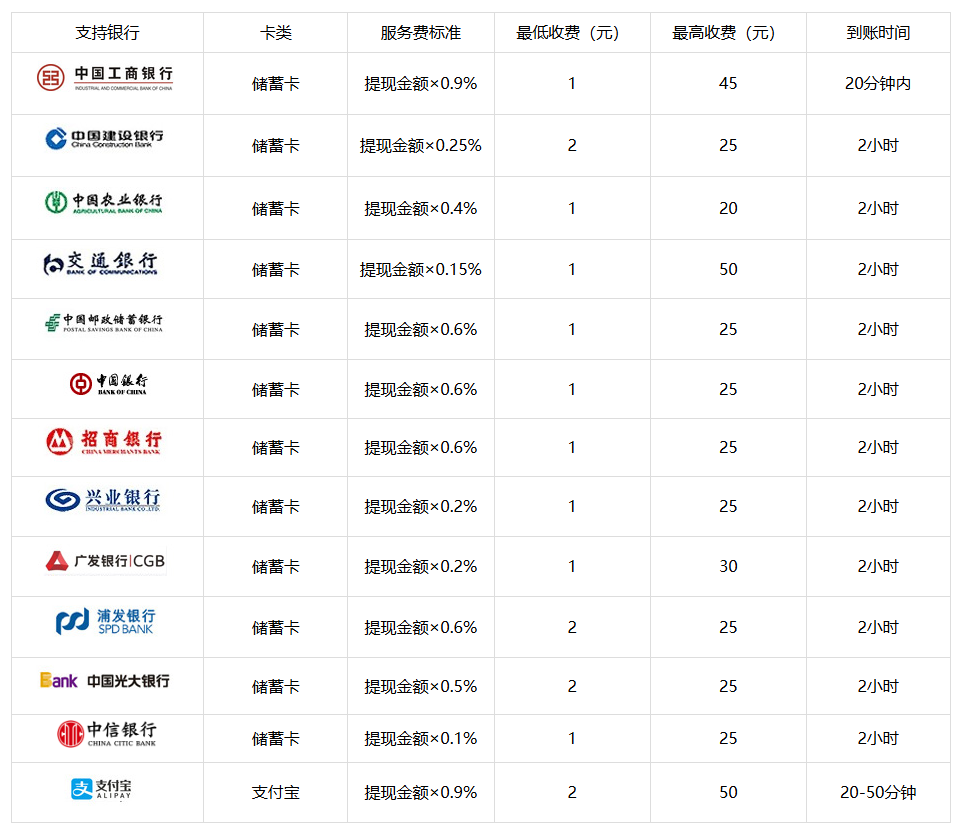The image size is (964, 837).
Task: Click 提现金额×0.6% in the 邮政储蓄银行 row
Action: pos(421,330)
